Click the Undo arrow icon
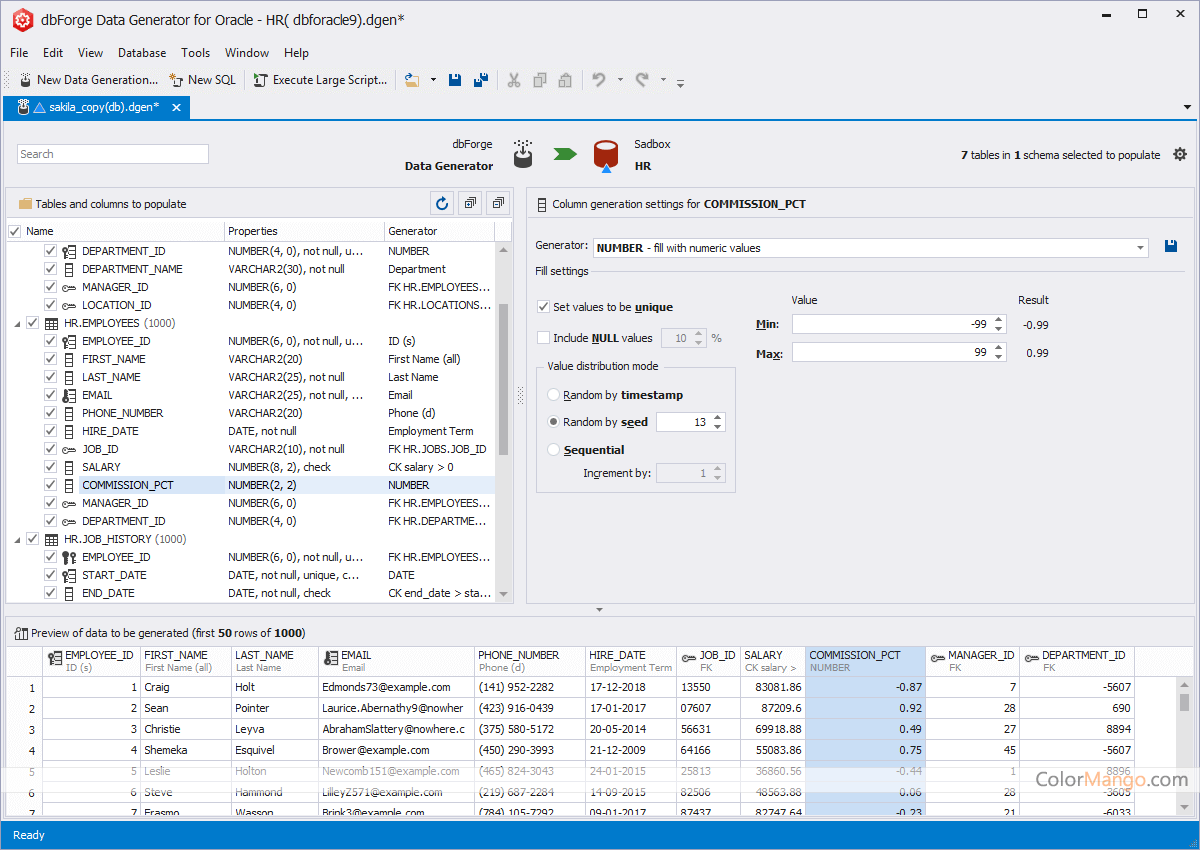Viewport: 1200px width, 850px height. pos(599,80)
